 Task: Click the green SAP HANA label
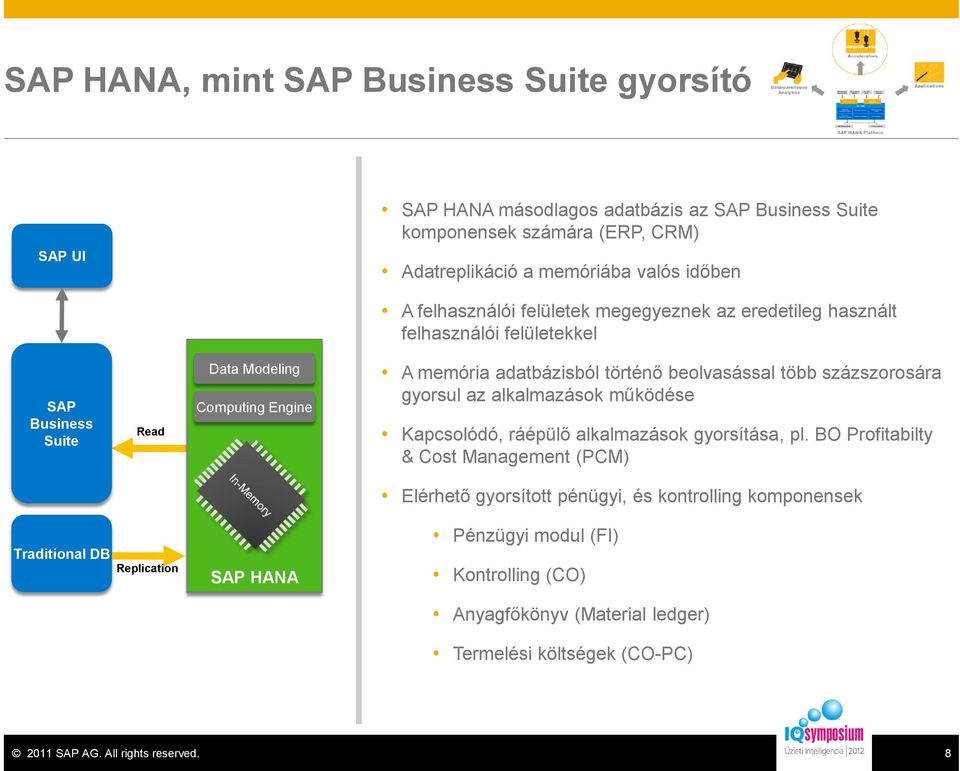255,577
